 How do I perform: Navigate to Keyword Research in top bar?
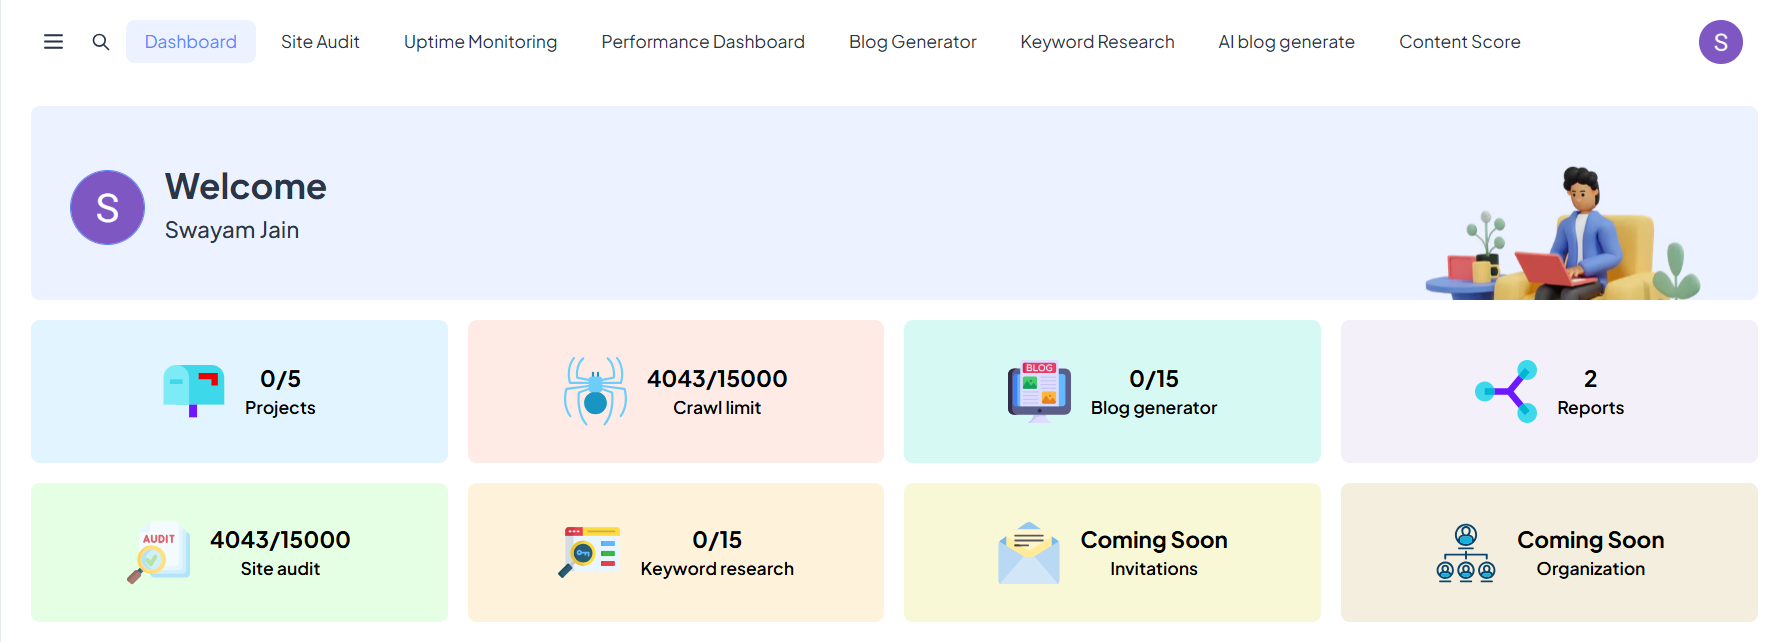(x=1097, y=42)
